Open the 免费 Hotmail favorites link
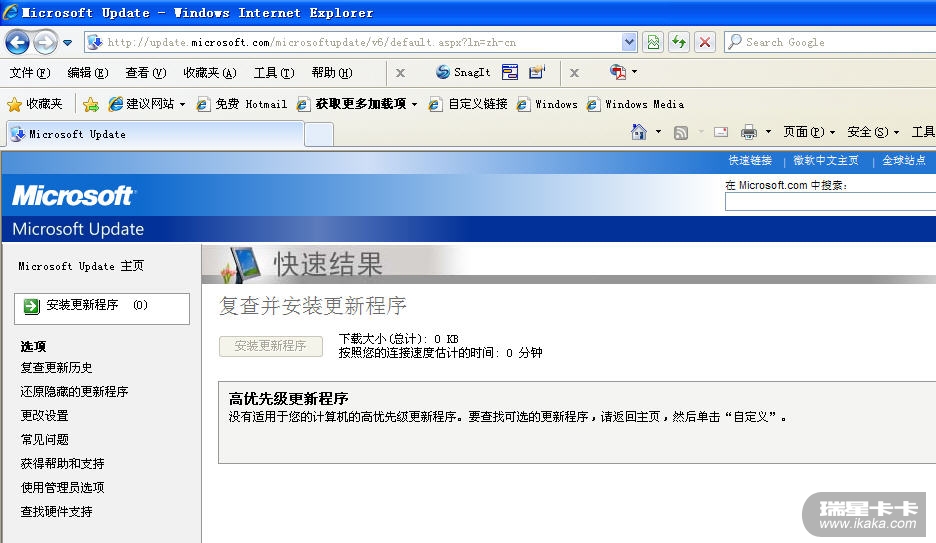The height and width of the screenshot is (543, 936). pyautogui.click(x=242, y=104)
